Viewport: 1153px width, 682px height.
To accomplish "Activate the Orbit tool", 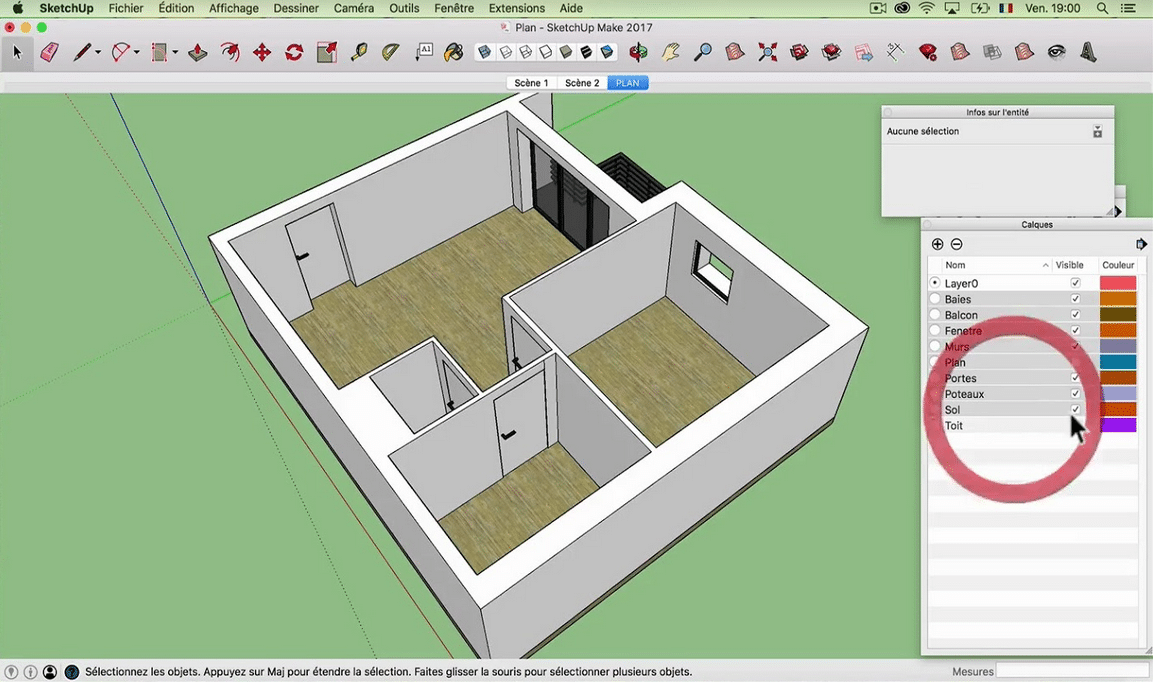I will click(x=638, y=51).
